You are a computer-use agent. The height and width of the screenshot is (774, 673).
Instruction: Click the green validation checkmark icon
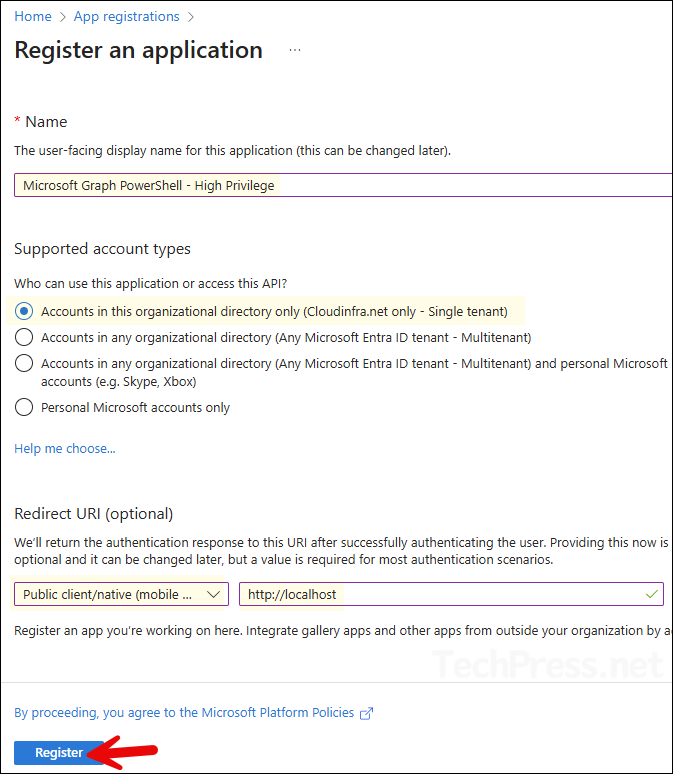653,594
